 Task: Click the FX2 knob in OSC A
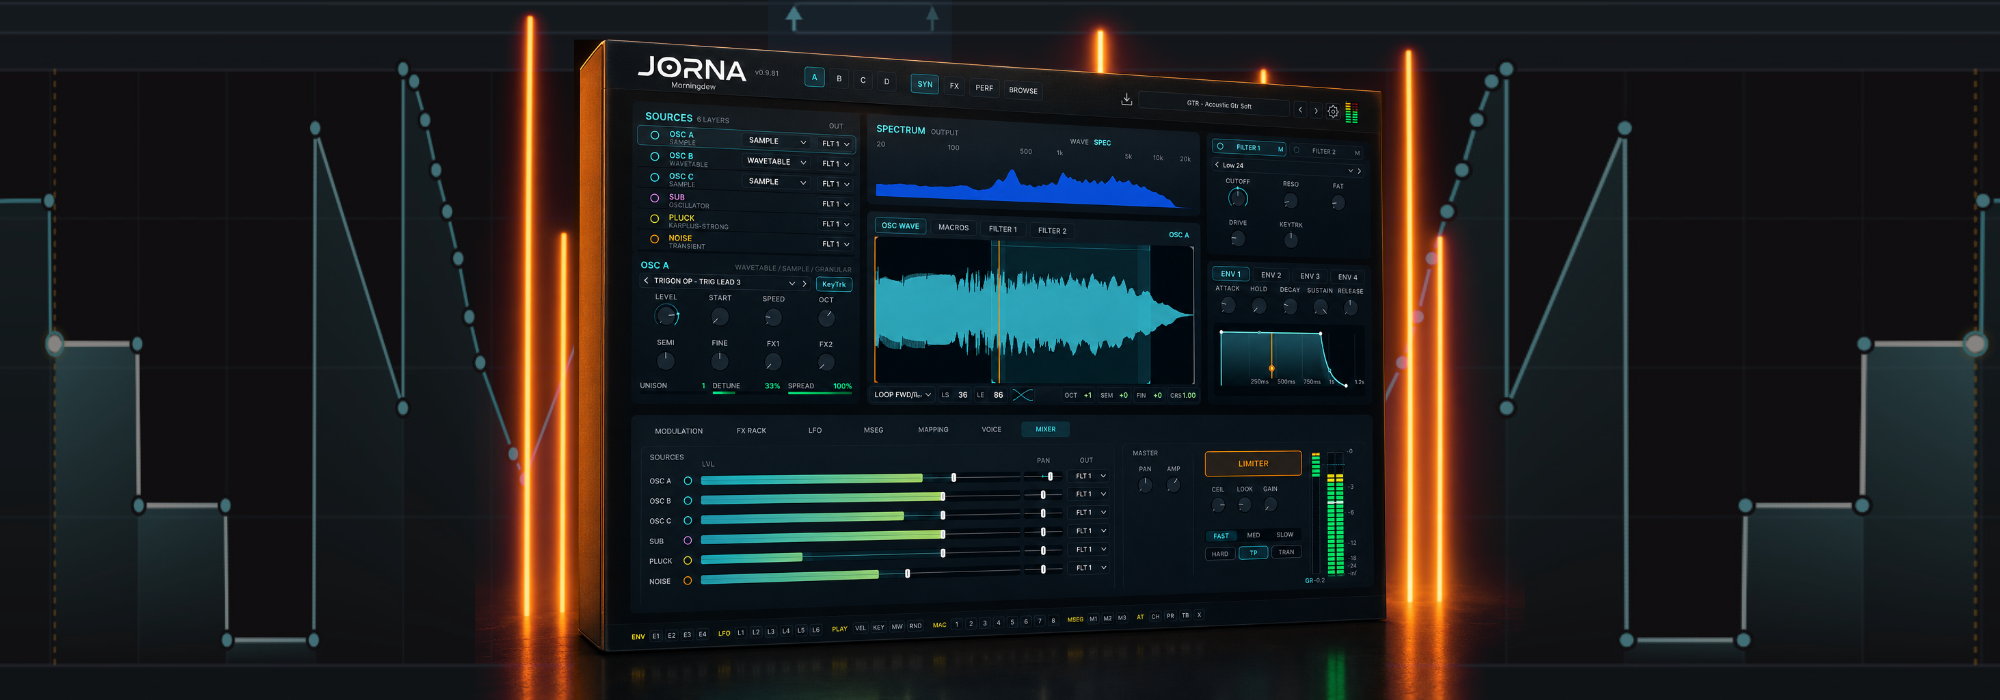coord(826,363)
